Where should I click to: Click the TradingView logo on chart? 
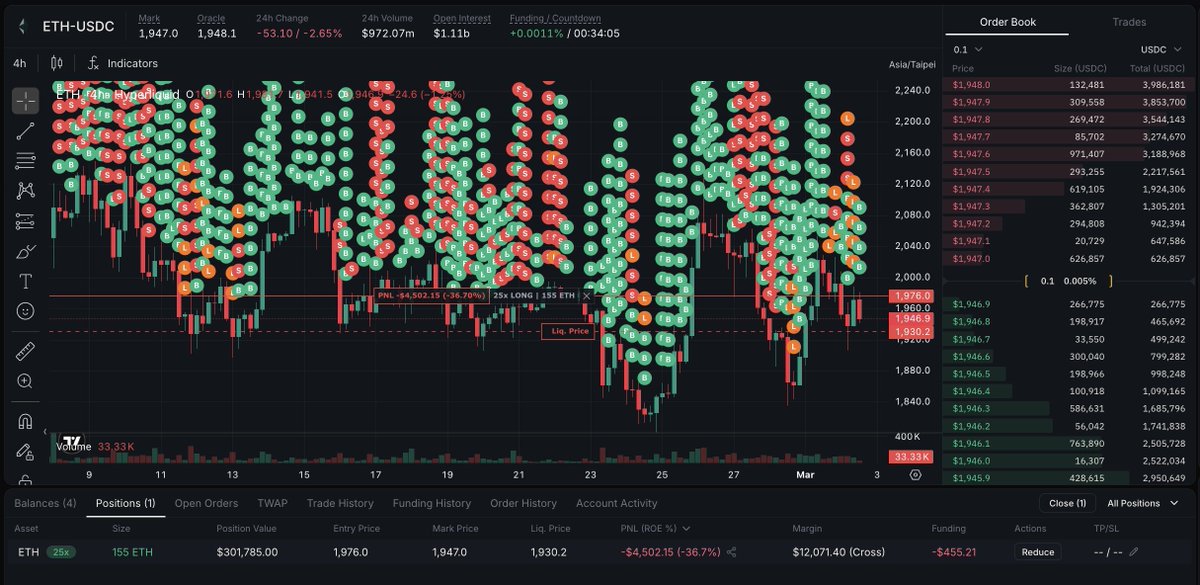pyautogui.click(x=71, y=440)
